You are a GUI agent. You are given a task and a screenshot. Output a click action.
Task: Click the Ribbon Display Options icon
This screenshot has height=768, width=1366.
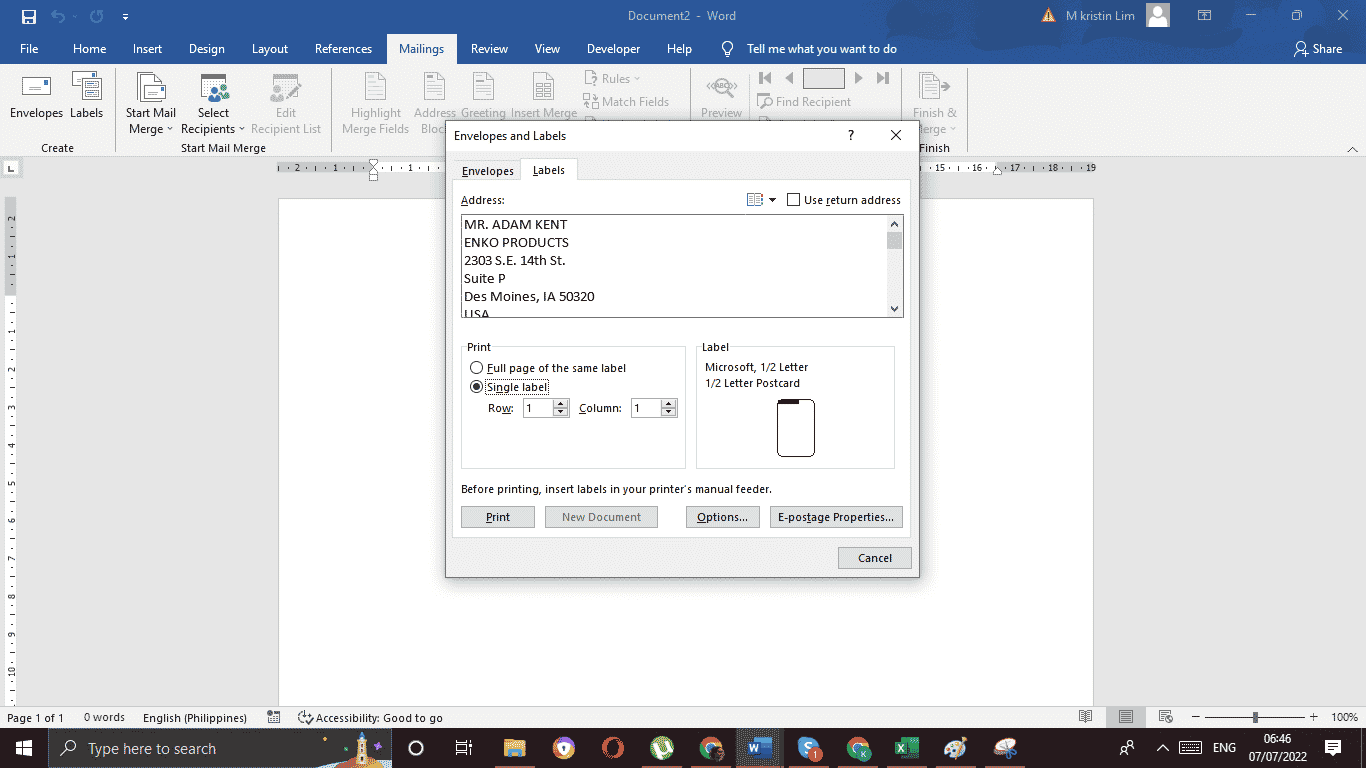point(1205,16)
